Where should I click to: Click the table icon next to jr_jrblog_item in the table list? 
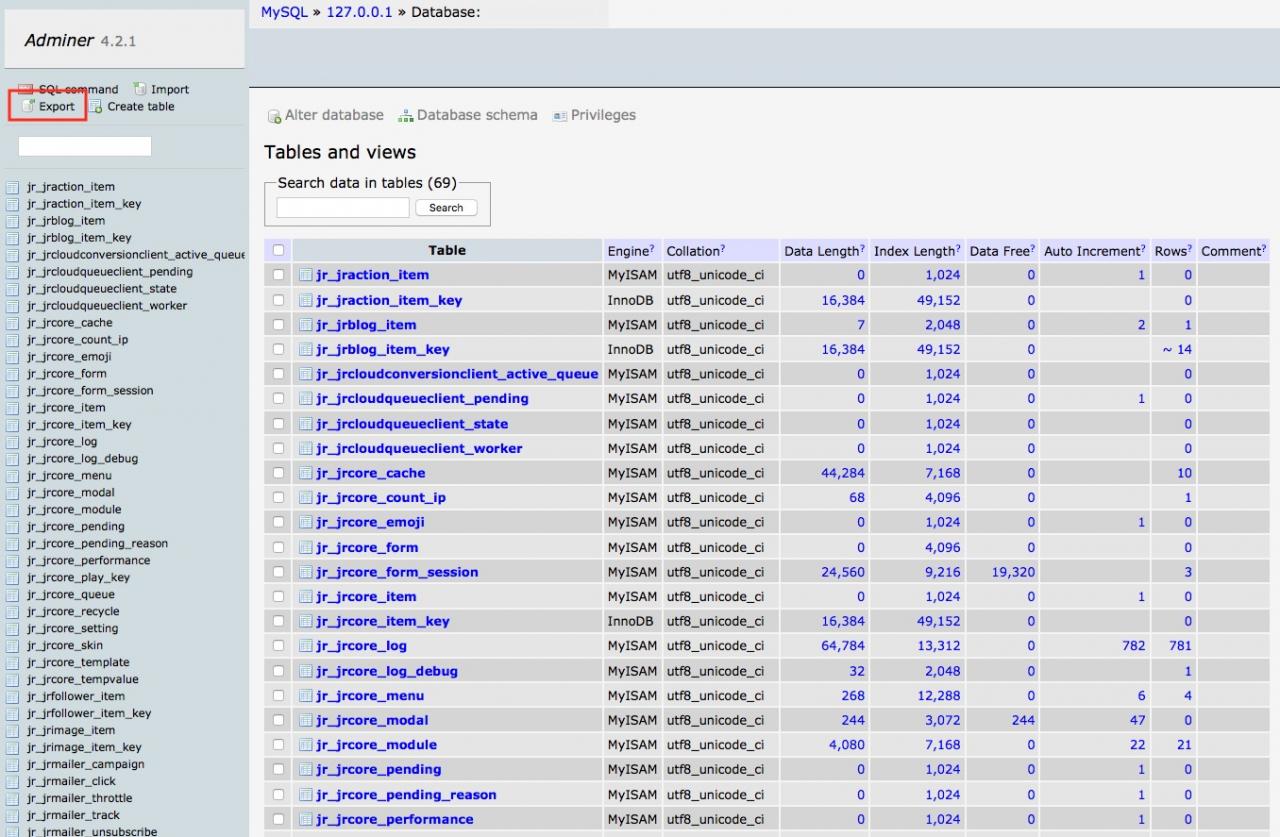tap(306, 325)
